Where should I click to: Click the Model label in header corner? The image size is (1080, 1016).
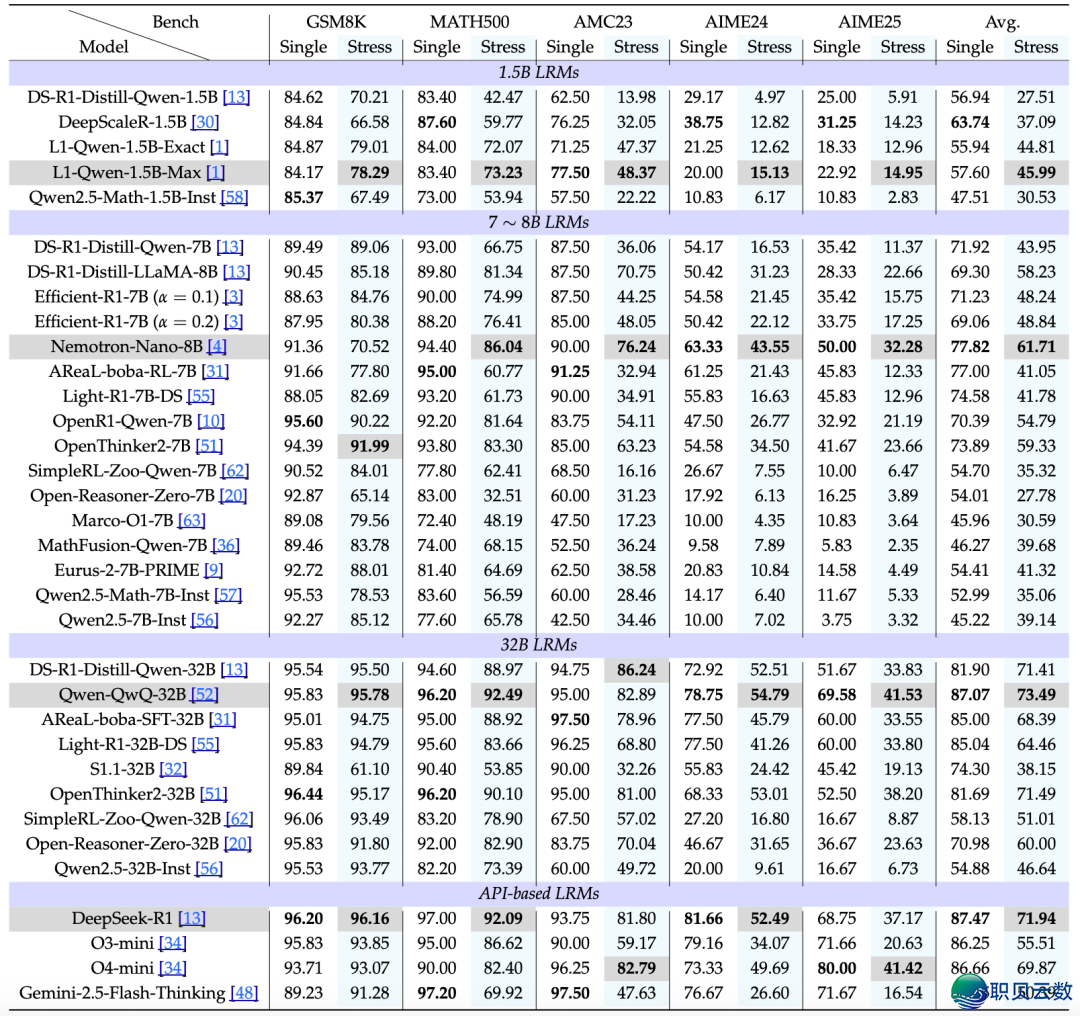click(x=103, y=47)
